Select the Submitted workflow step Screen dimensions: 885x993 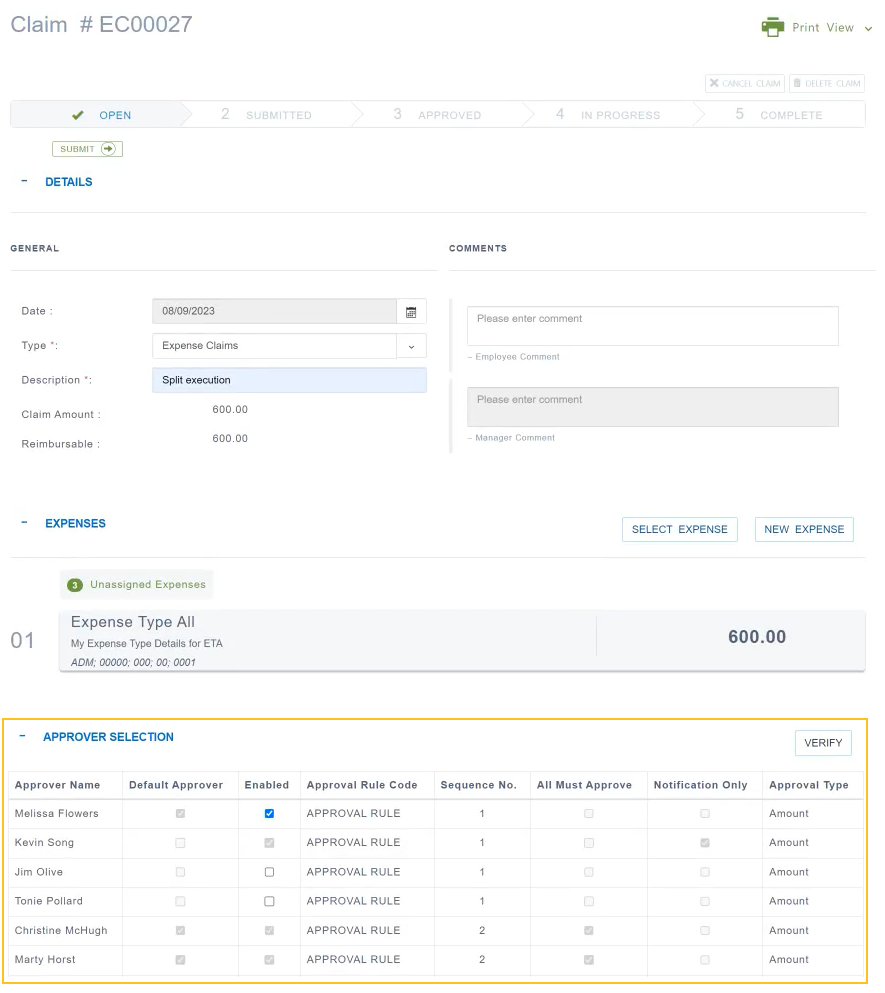coord(266,115)
